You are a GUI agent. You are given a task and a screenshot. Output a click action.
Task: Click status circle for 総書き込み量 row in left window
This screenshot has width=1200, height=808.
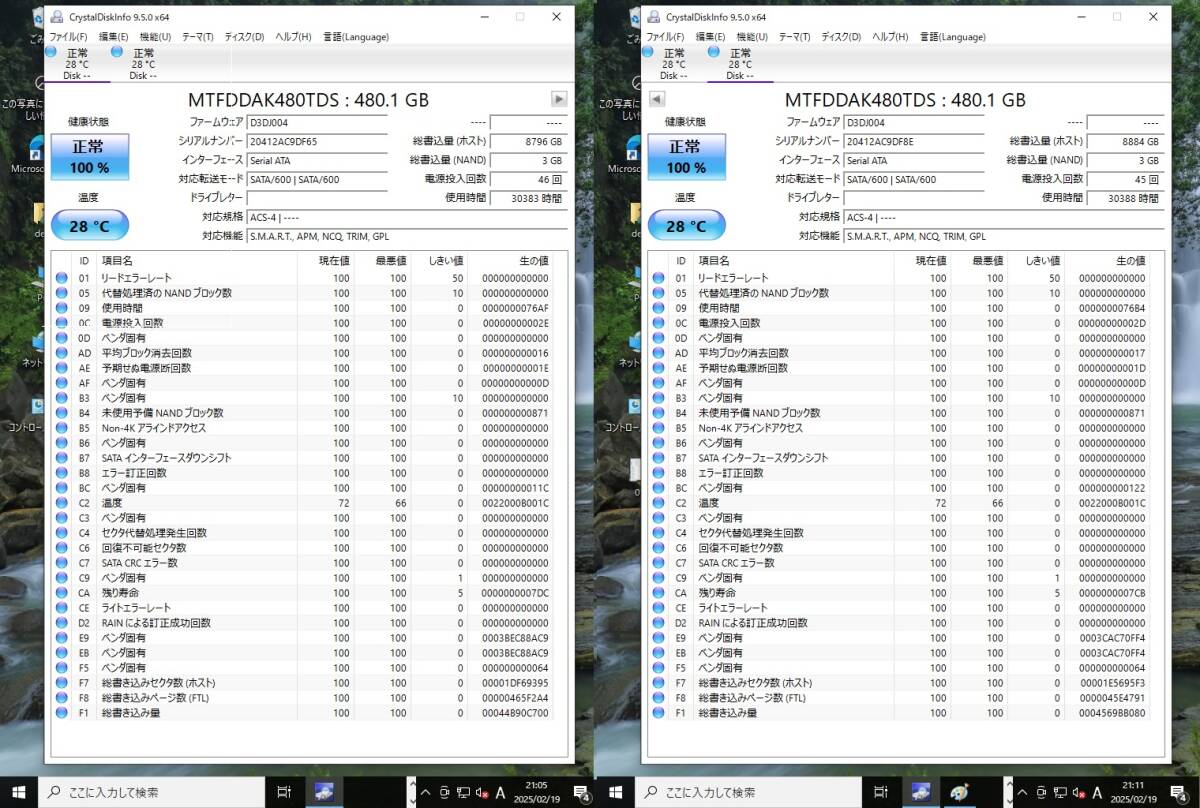(61, 713)
